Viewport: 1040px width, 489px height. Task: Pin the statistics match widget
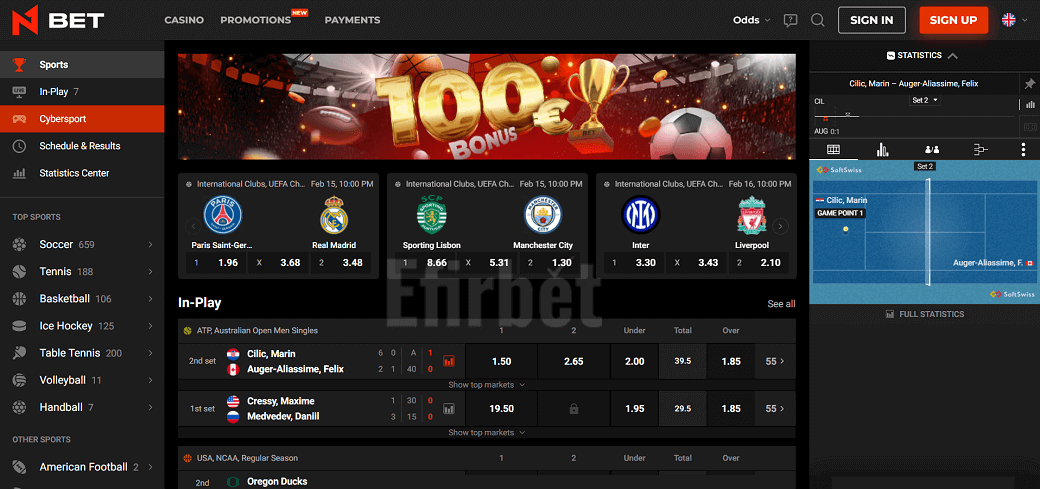coord(1029,84)
